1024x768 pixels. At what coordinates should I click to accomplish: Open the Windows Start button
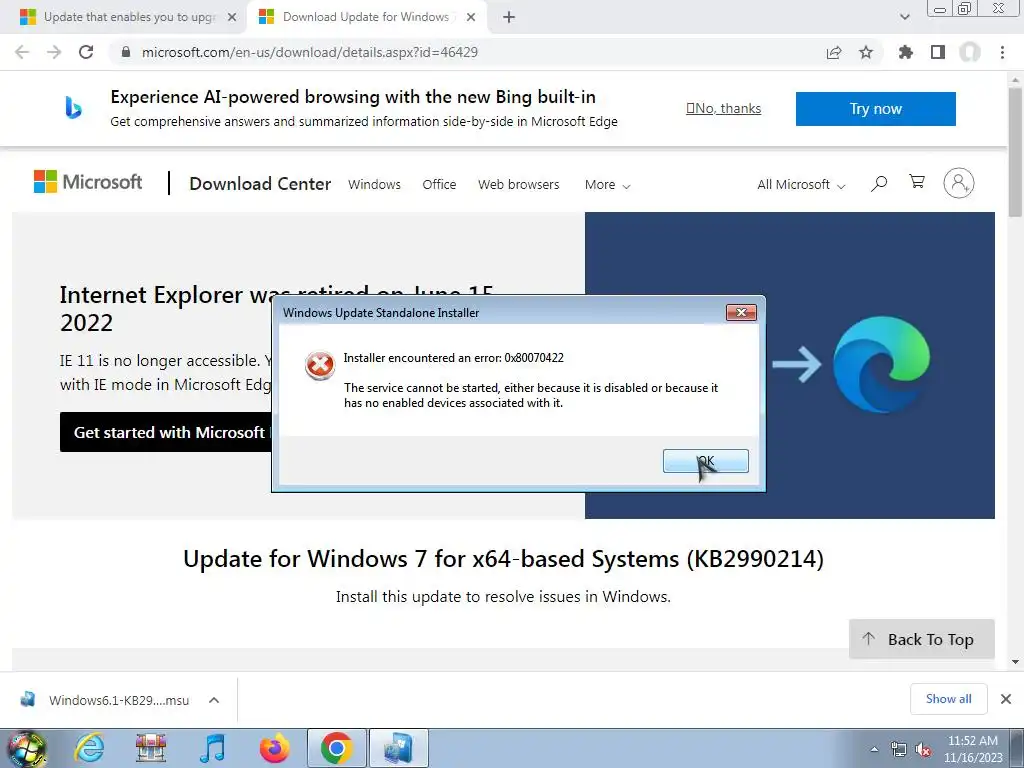pos(27,748)
